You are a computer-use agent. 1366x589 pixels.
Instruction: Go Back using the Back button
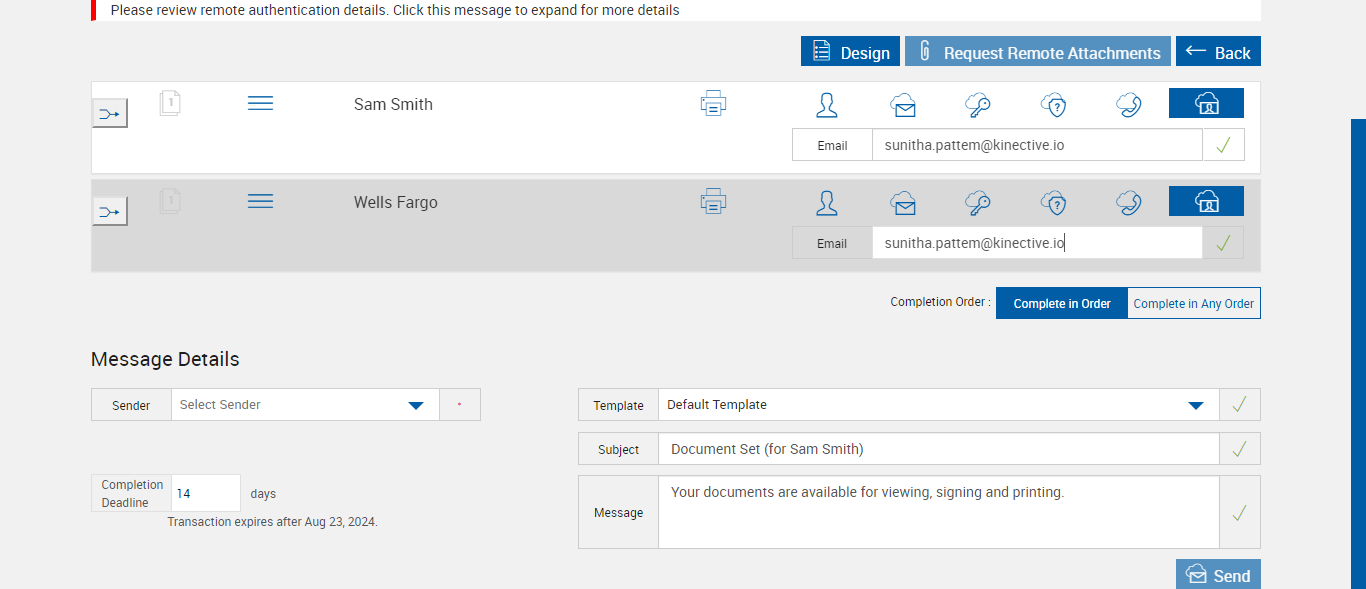point(1218,53)
